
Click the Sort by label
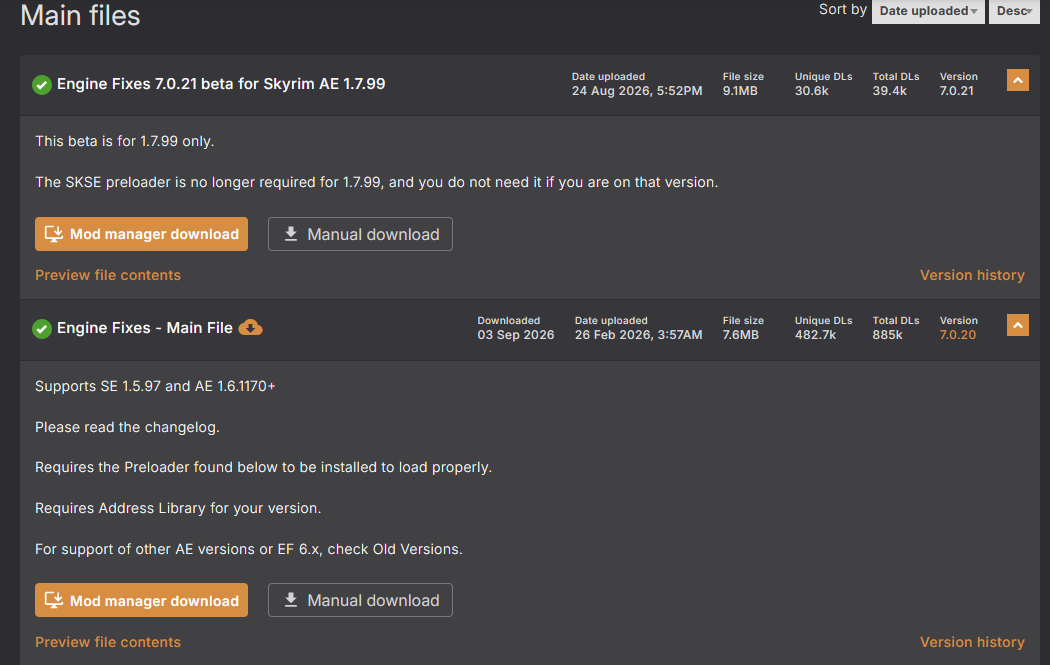(842, 9)
